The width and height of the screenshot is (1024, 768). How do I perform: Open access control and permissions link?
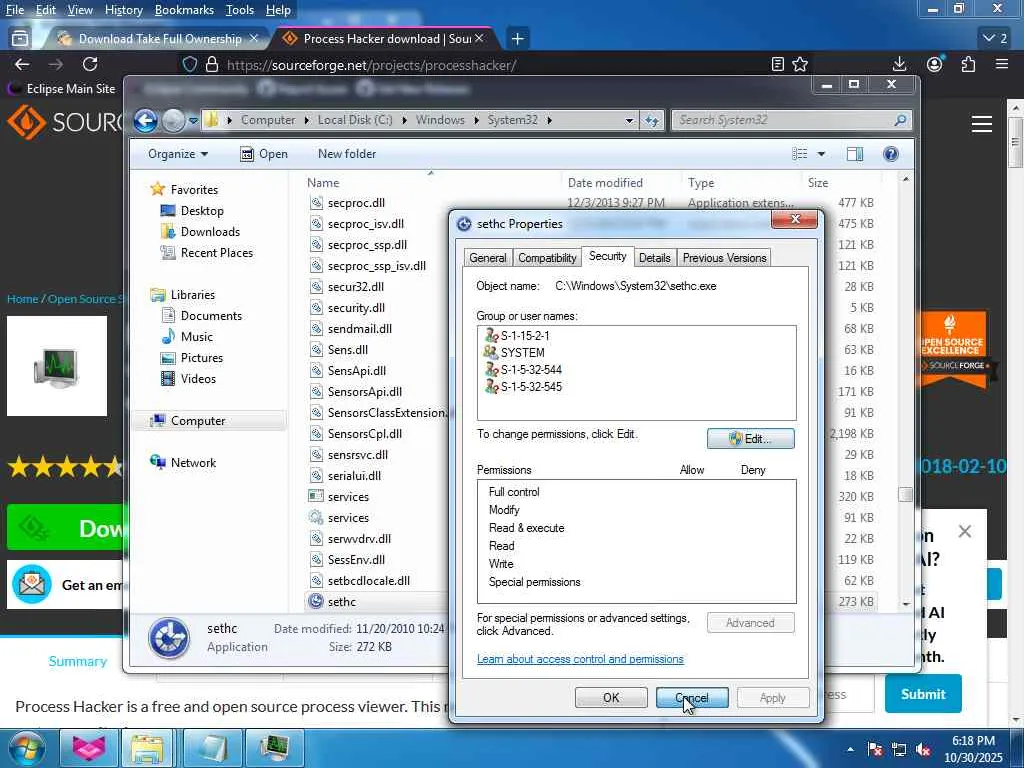[x=580, y=659]
